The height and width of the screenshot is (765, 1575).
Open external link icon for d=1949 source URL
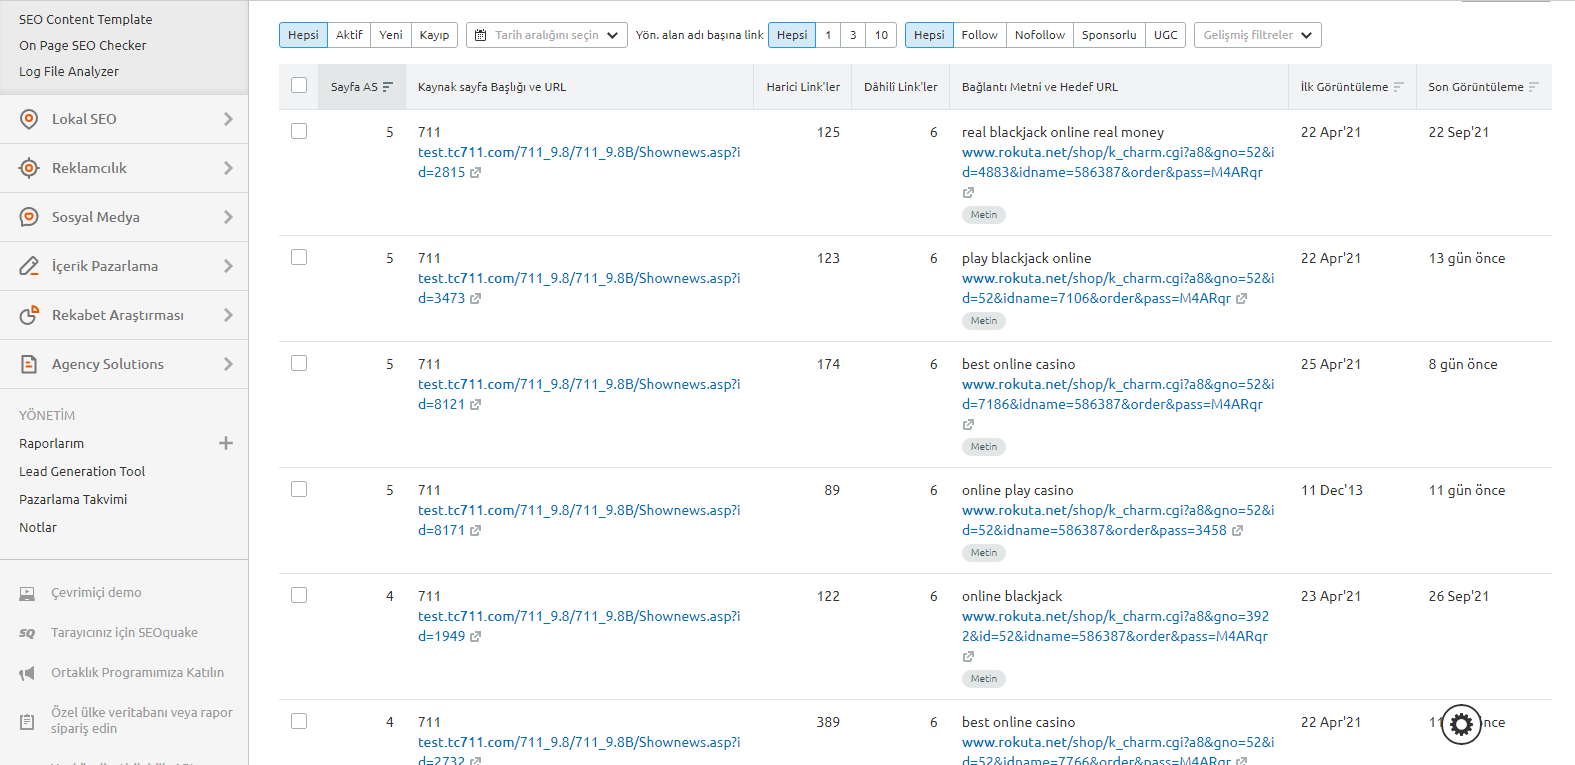(x=475, y=637)
